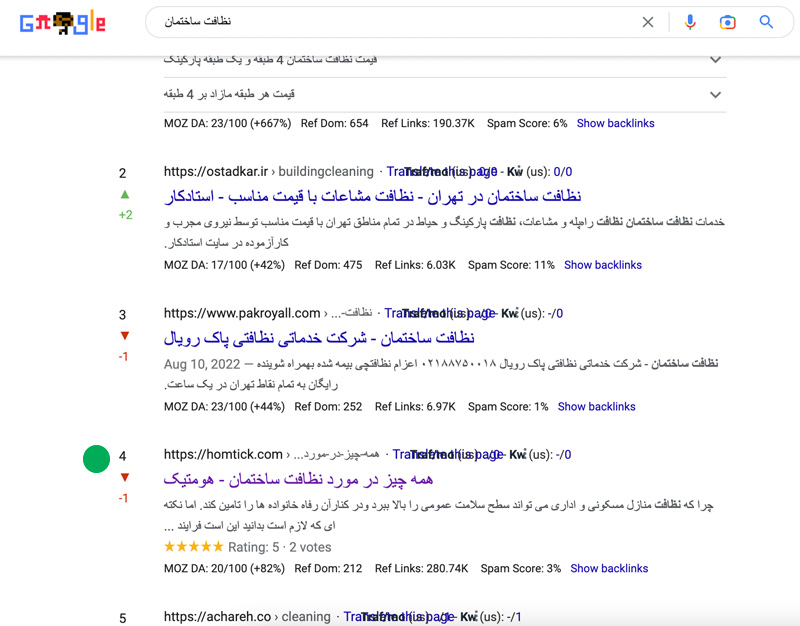Screen dimensions: 800x626
Task: Show backlinks for the MOZ DA 23/100 (+667%) row
Action: (615, 123)
